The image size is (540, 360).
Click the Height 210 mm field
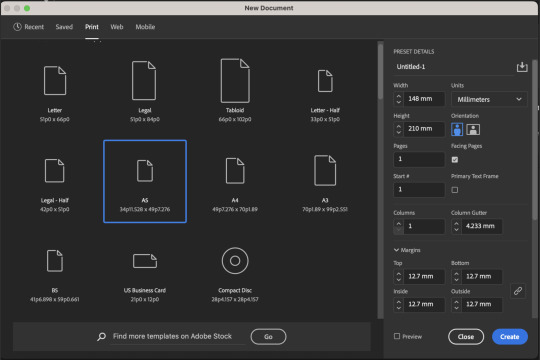point(424,129)
